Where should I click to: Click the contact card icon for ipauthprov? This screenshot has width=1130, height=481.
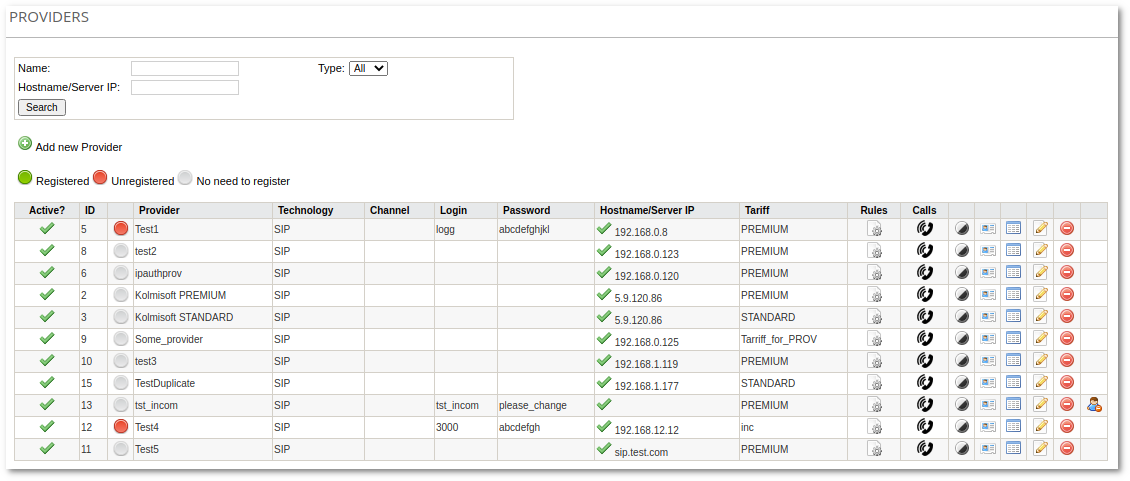pos(988,273)
